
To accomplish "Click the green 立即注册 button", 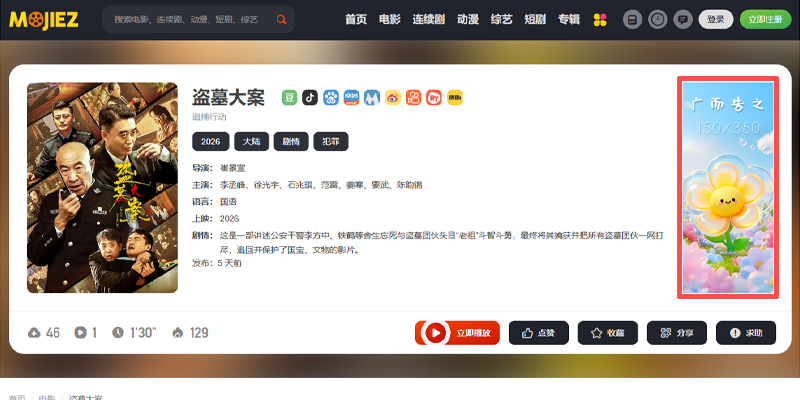I will coord(765,19).
